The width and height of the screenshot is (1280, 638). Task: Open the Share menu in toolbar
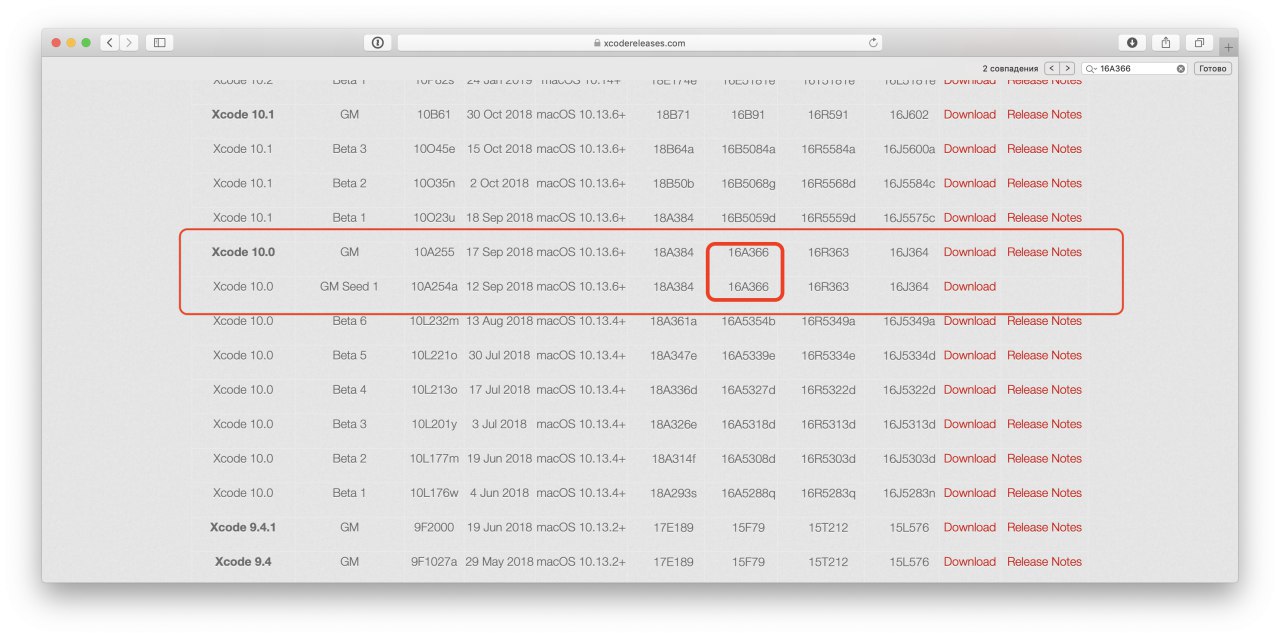coord(1165,43)
